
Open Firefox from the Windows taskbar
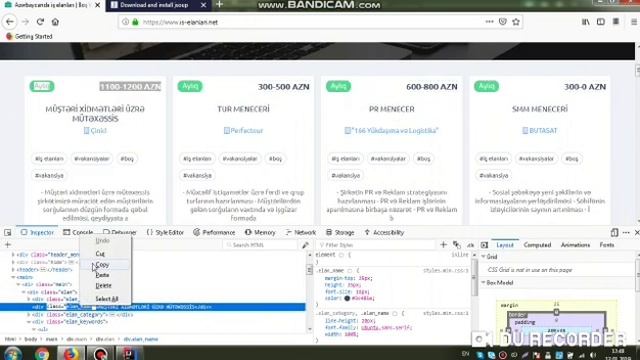pyautogui.click(x=70, y=353)
